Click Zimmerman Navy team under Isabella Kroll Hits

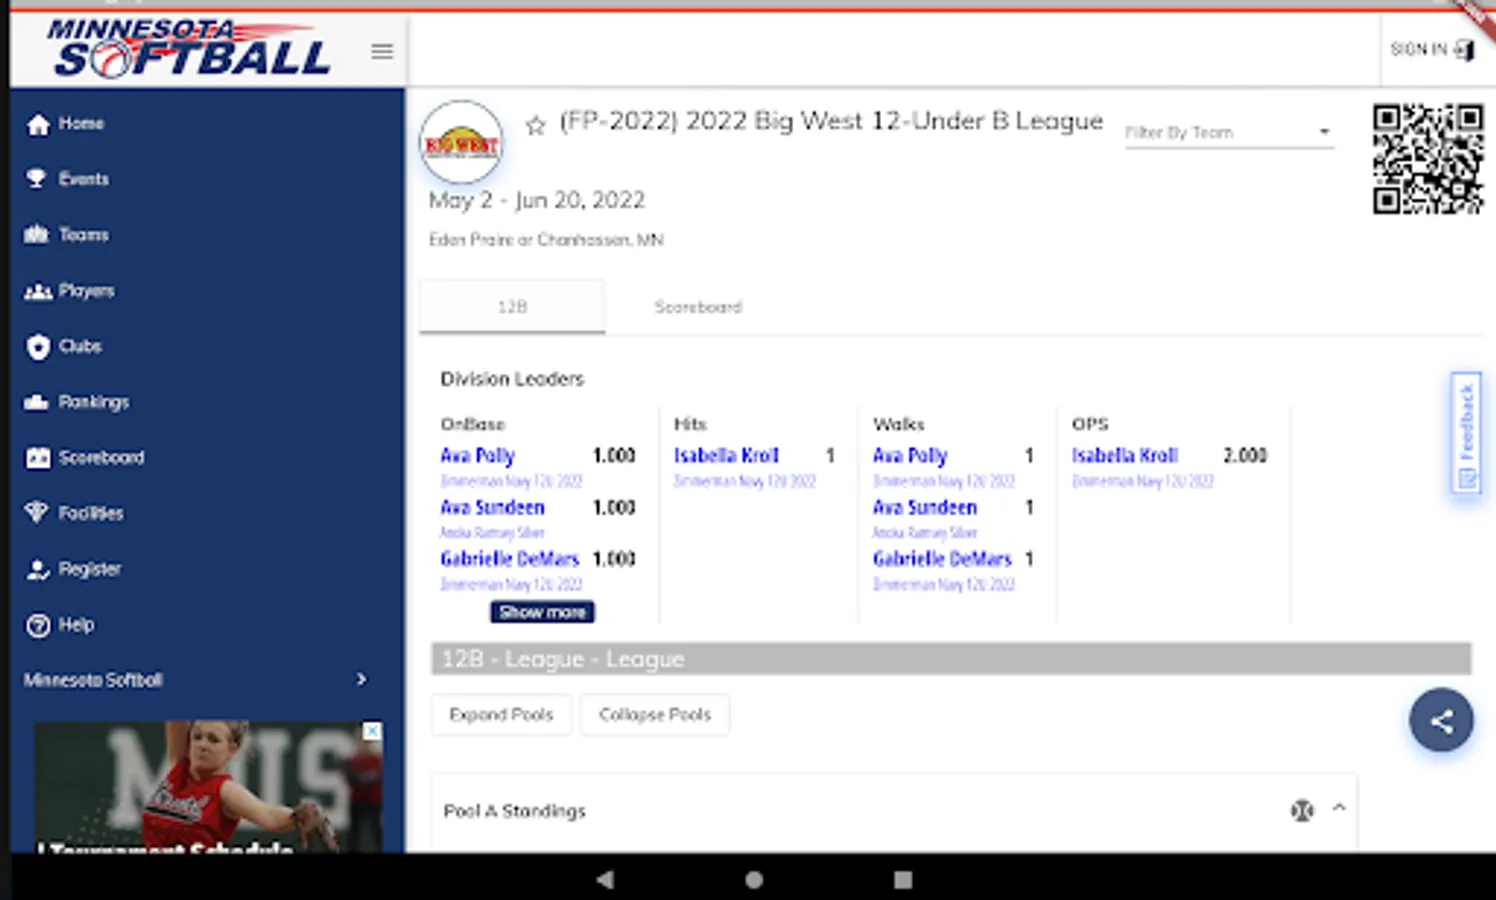click(745, 482)
